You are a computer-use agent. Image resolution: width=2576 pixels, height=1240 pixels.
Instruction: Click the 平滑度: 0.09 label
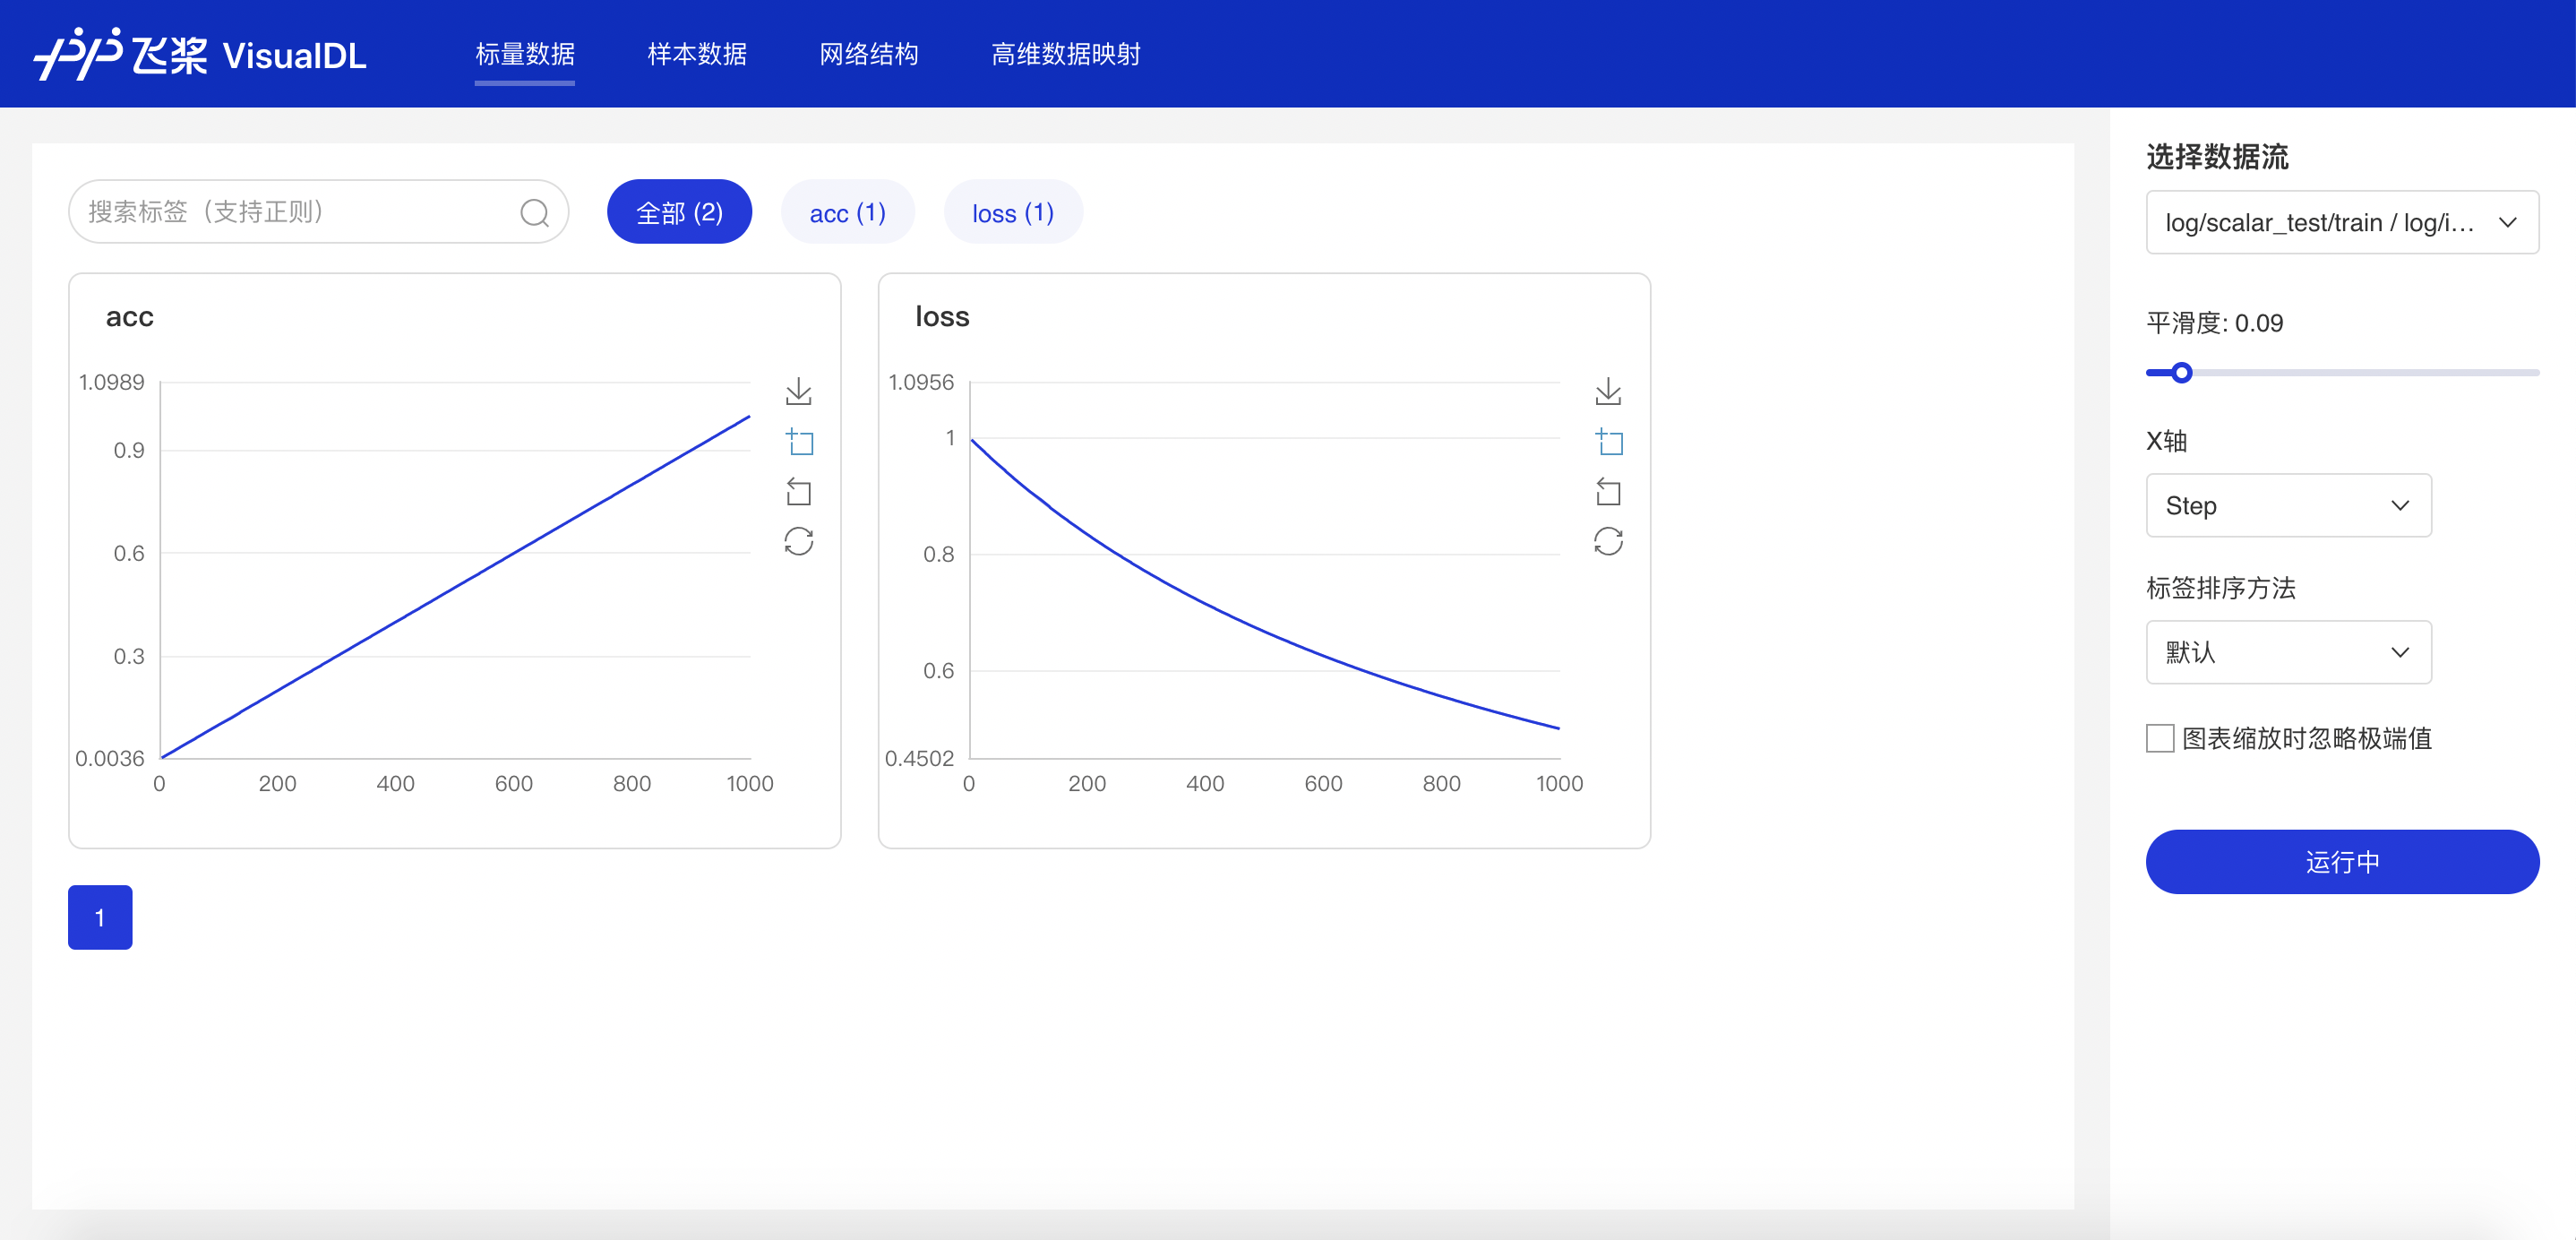point(2215,323)
